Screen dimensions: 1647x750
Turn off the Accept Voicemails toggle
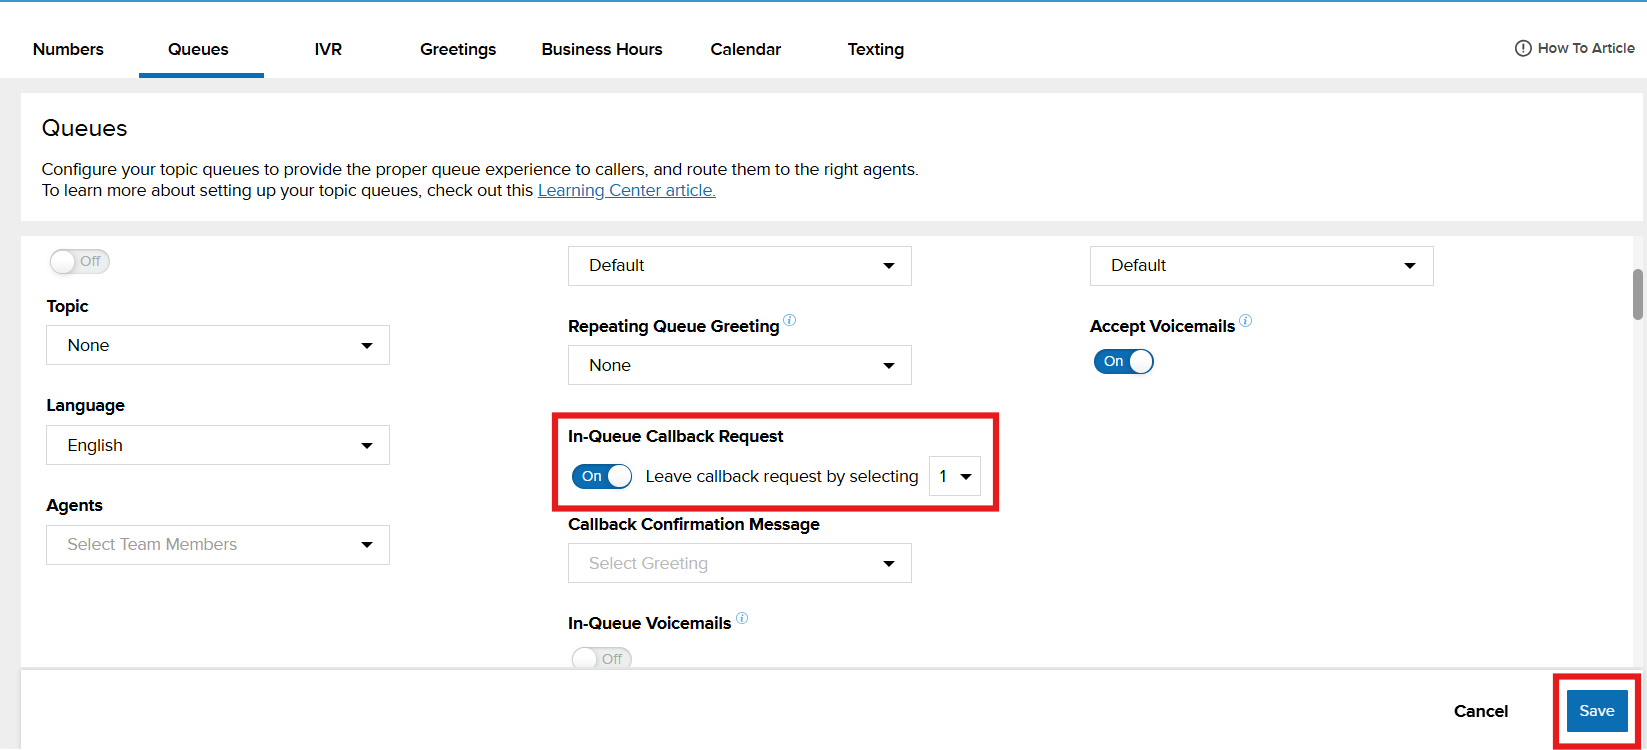click(x=1124, y=362)
